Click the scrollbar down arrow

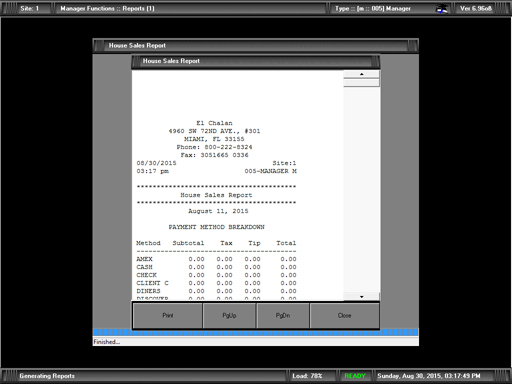(361, 297)
